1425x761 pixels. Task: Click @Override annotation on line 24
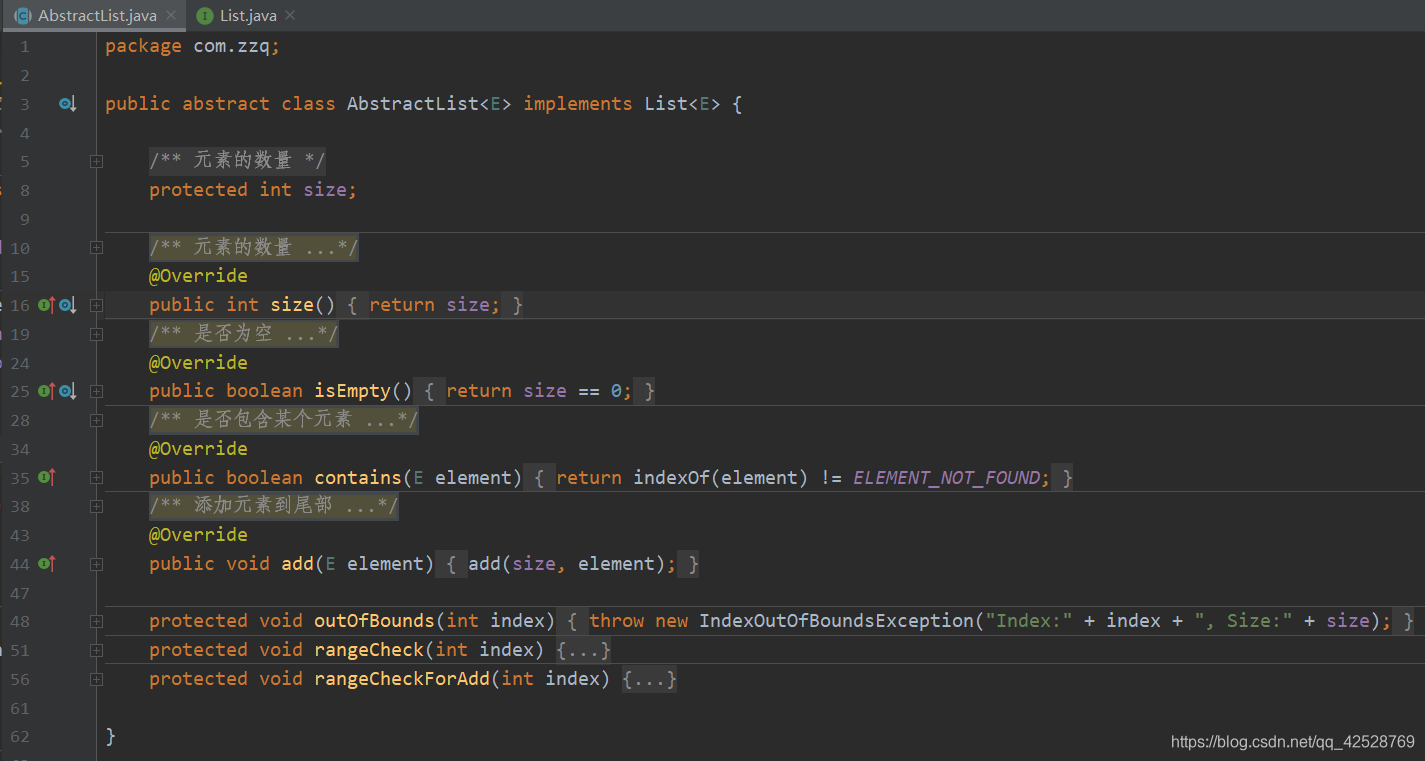(198, 363)
